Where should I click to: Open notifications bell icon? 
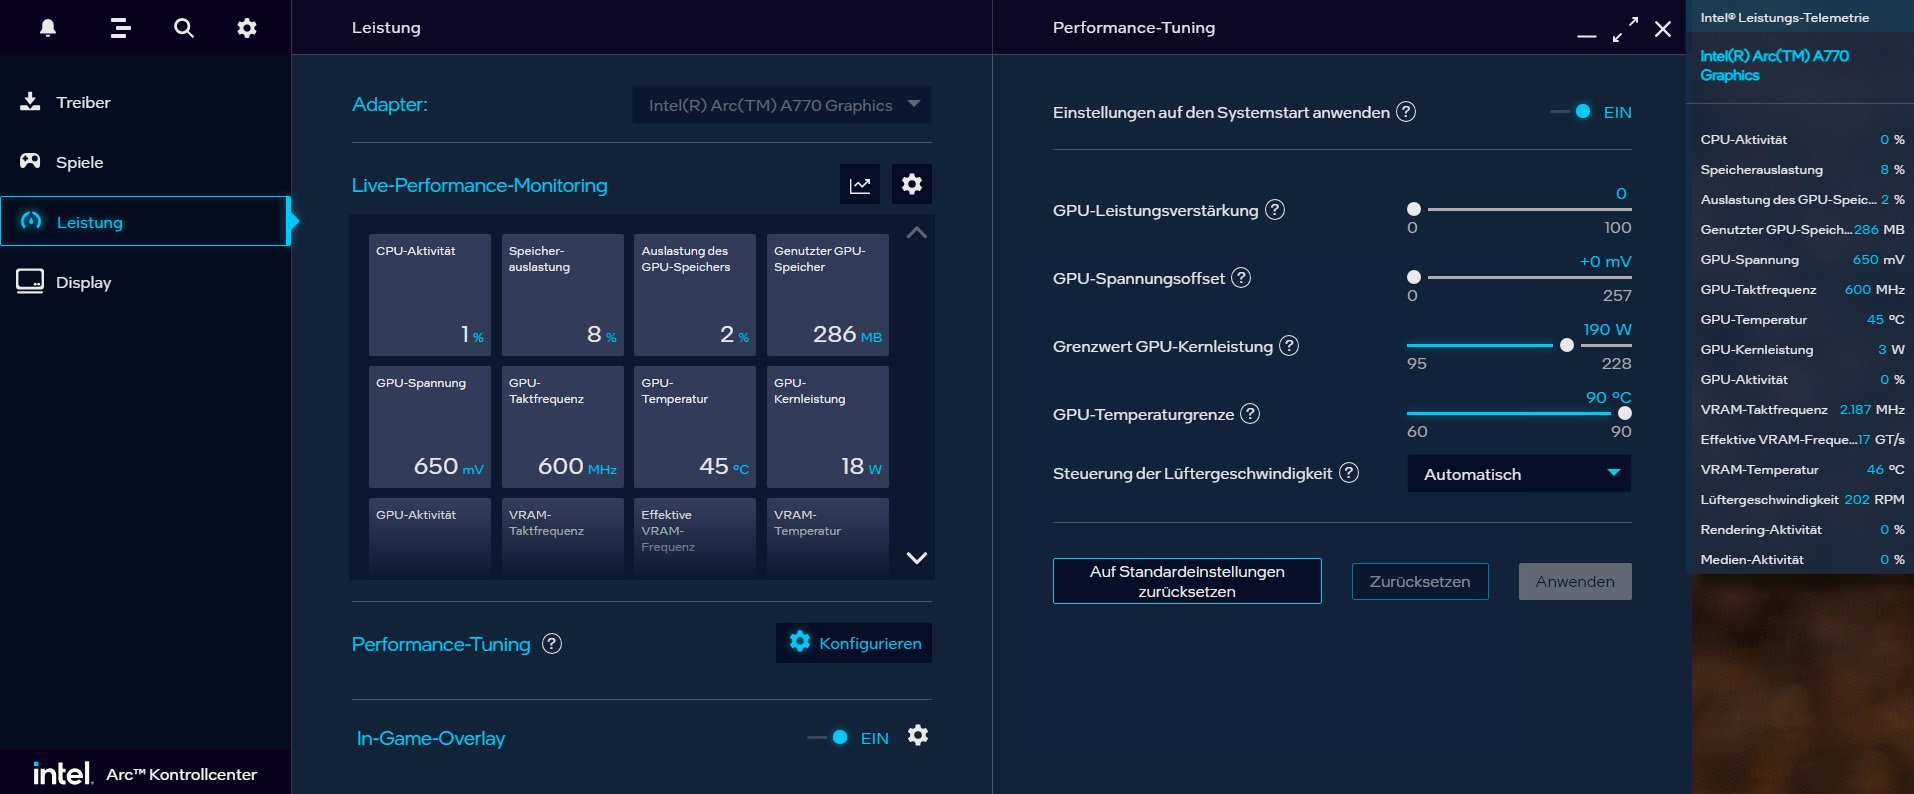click(48, 28)
